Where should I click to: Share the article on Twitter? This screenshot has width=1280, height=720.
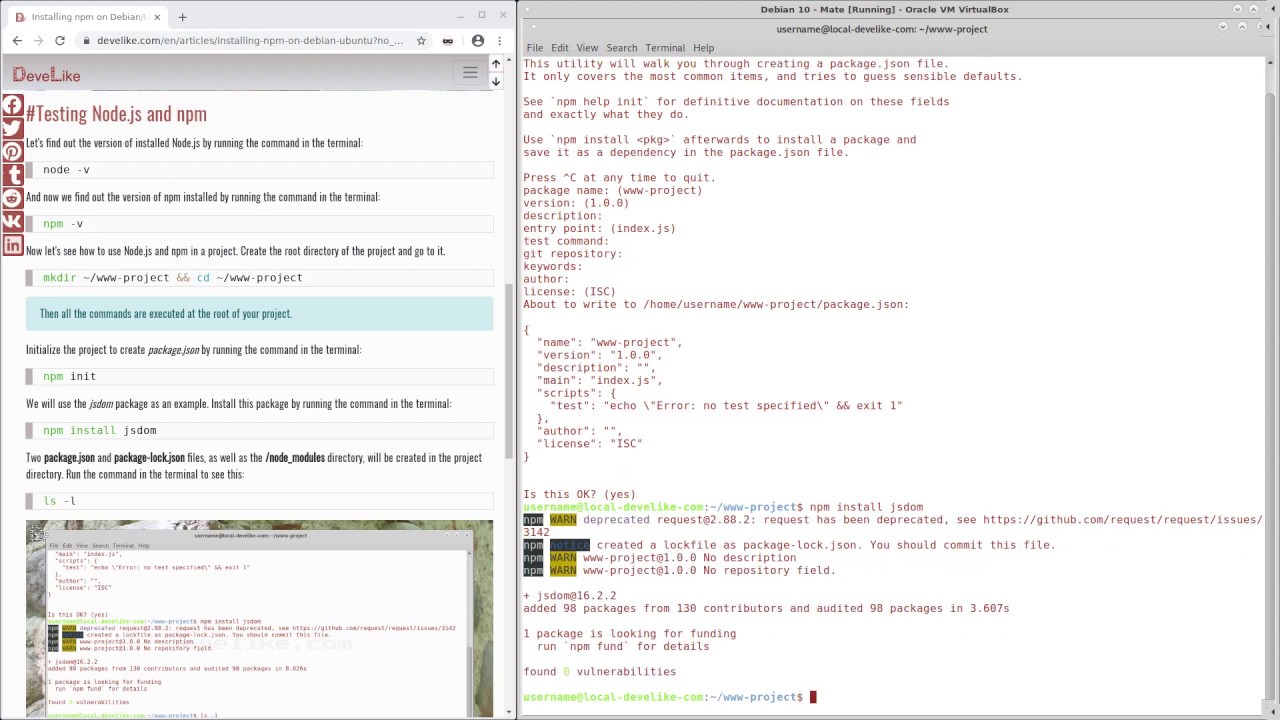[x=12, y=128]
